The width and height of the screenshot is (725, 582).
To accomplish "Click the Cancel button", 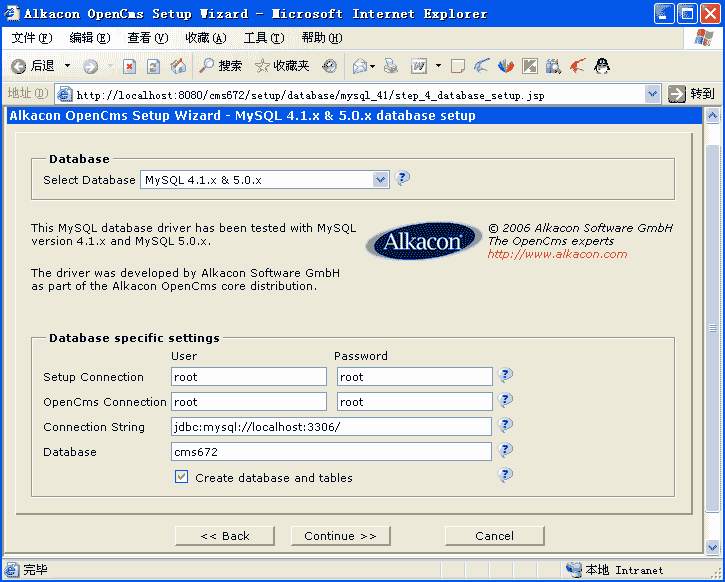I will pyautogui.click(x=495, y=536).
